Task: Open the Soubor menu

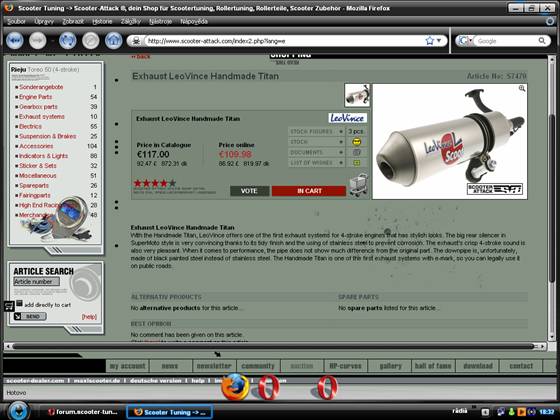Action: 16,21
